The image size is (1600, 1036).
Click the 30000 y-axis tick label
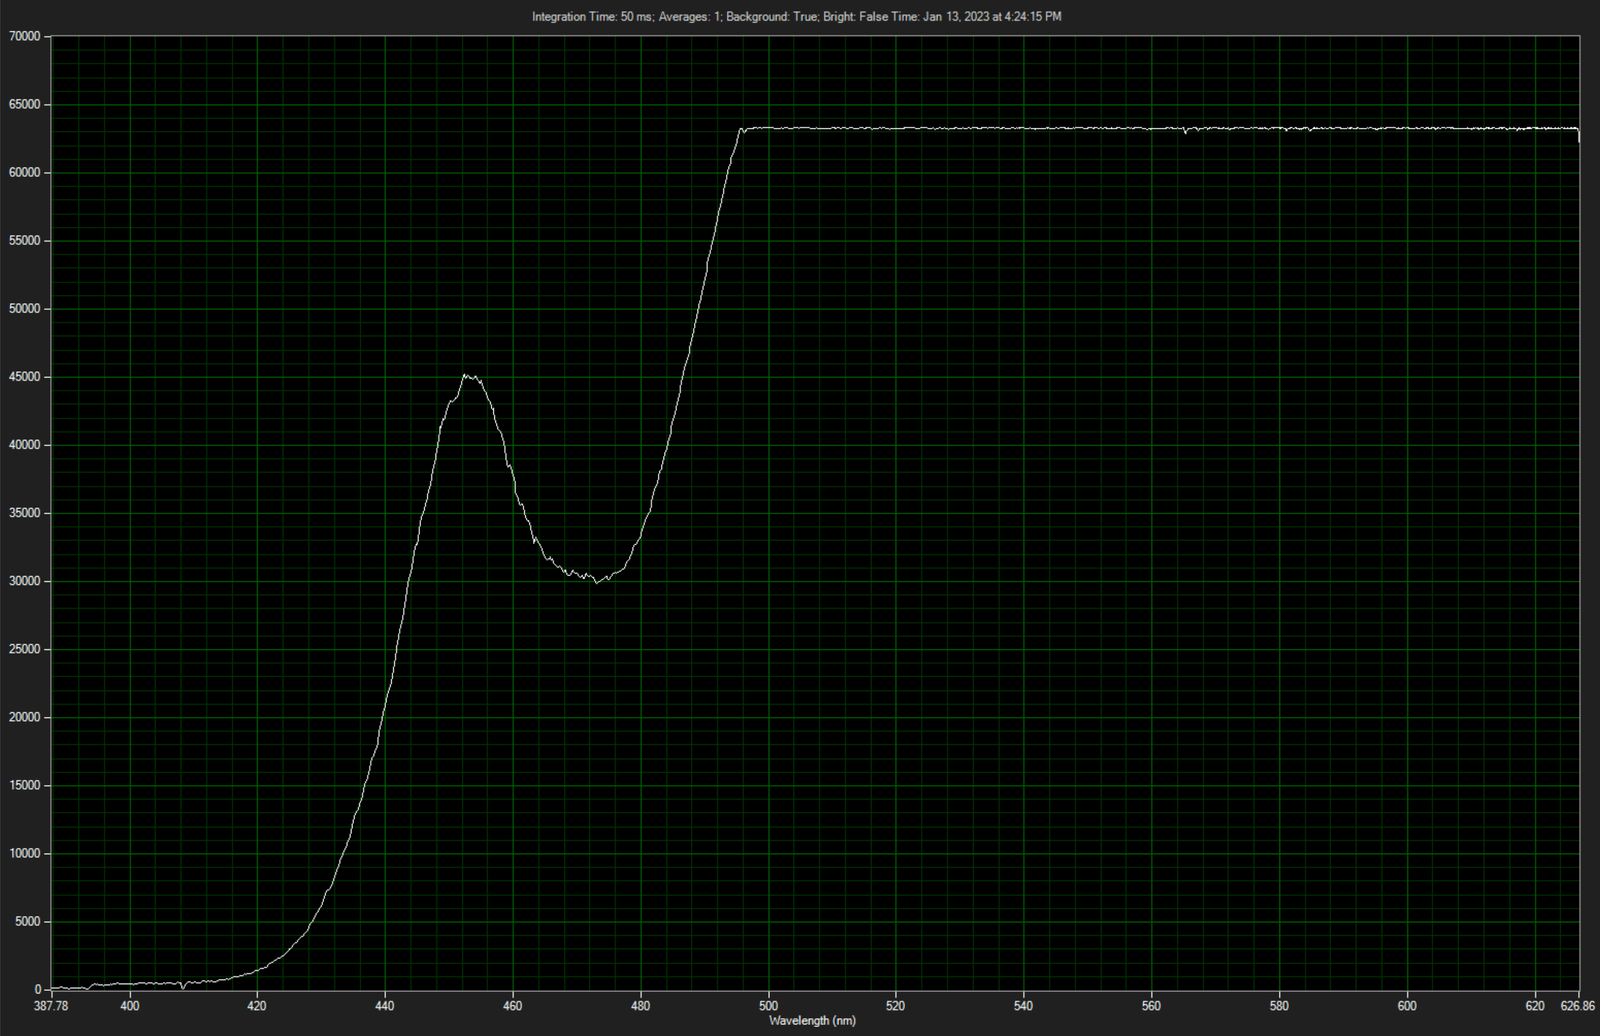(x=24, y=581)
